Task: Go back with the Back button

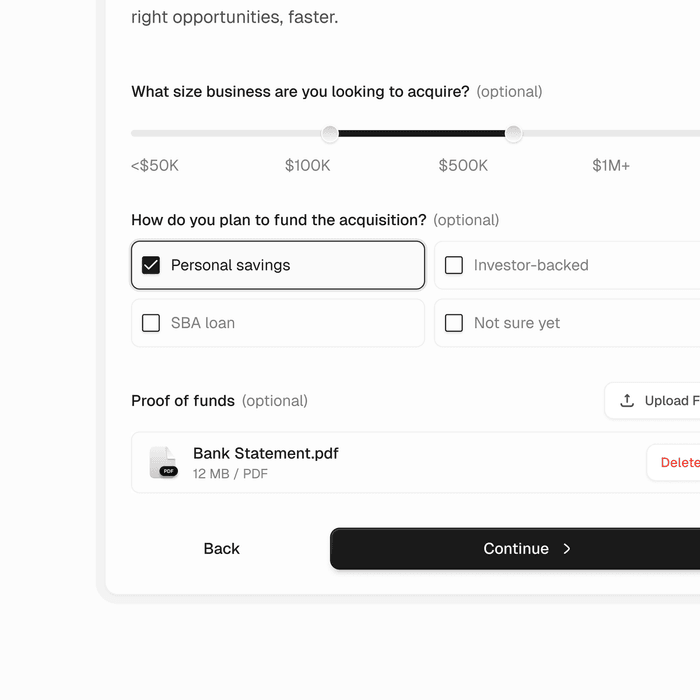Action: [x=221, y=549]
